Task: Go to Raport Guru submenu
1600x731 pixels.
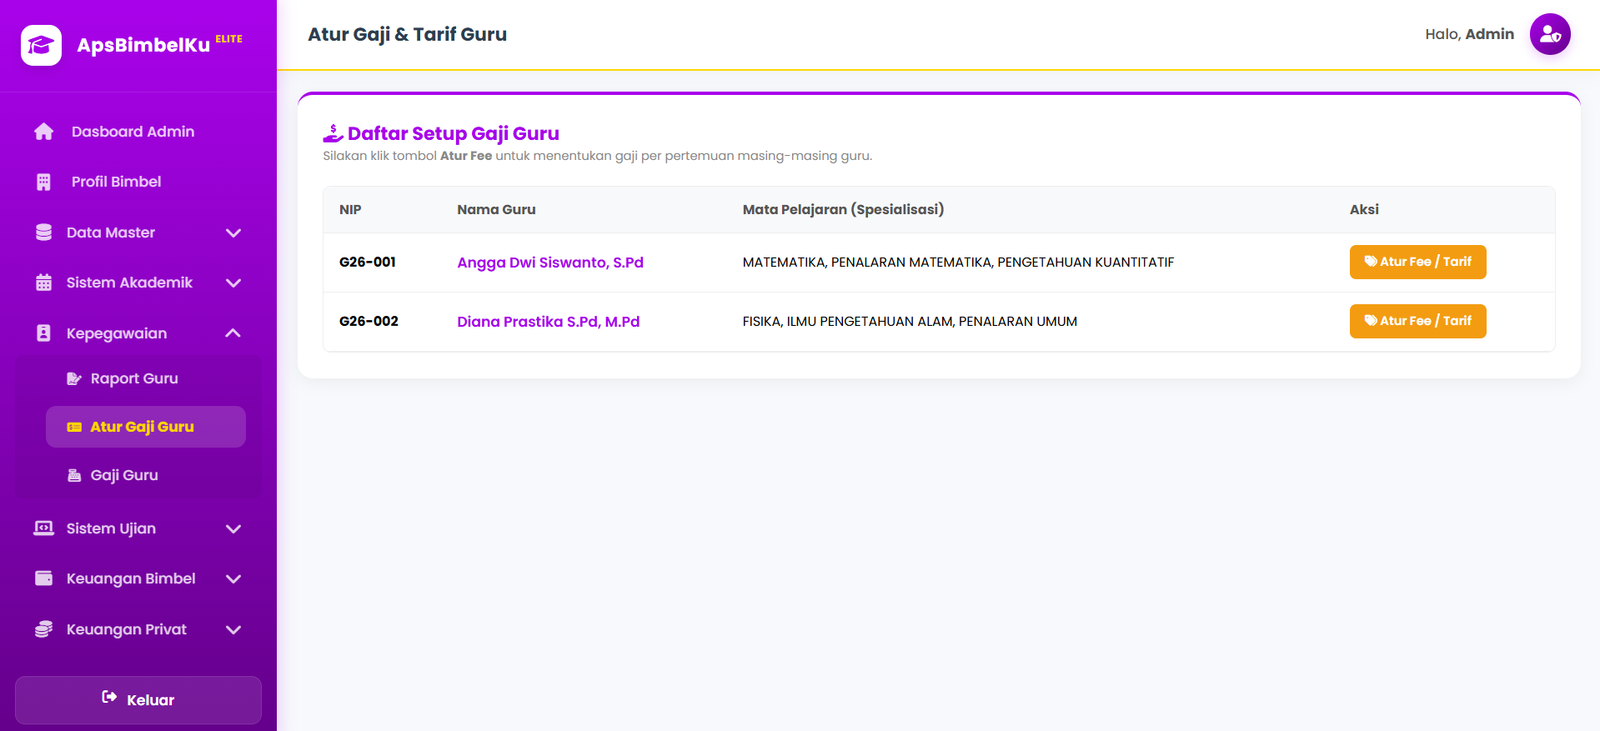Action: point(146,379)
